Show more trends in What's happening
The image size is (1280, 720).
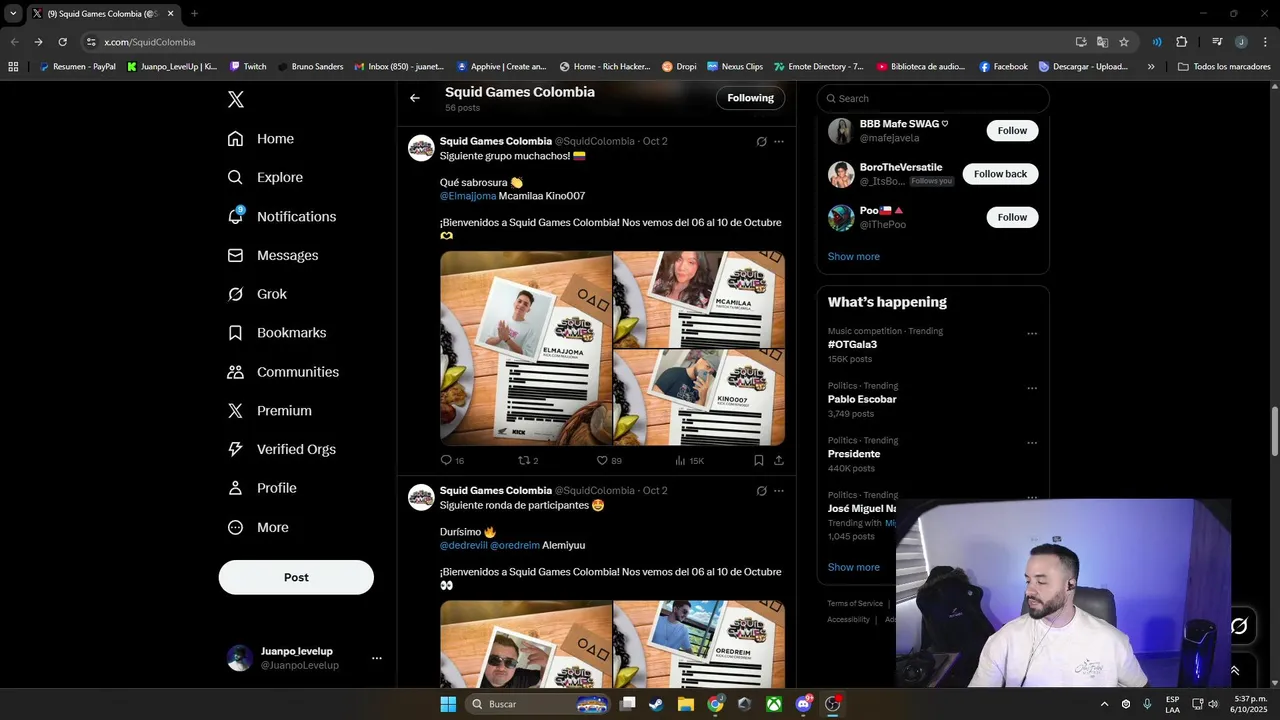pos(853,567)
